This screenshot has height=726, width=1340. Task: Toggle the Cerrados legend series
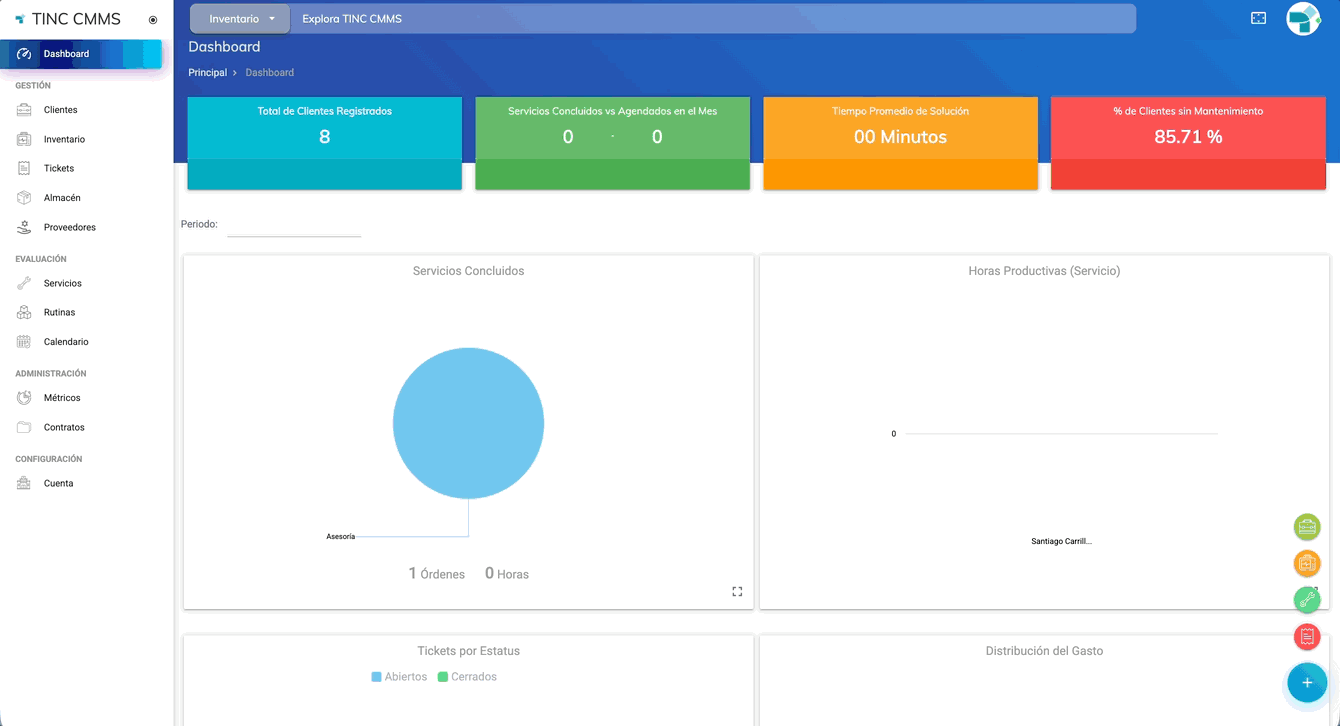coord(466,677)
